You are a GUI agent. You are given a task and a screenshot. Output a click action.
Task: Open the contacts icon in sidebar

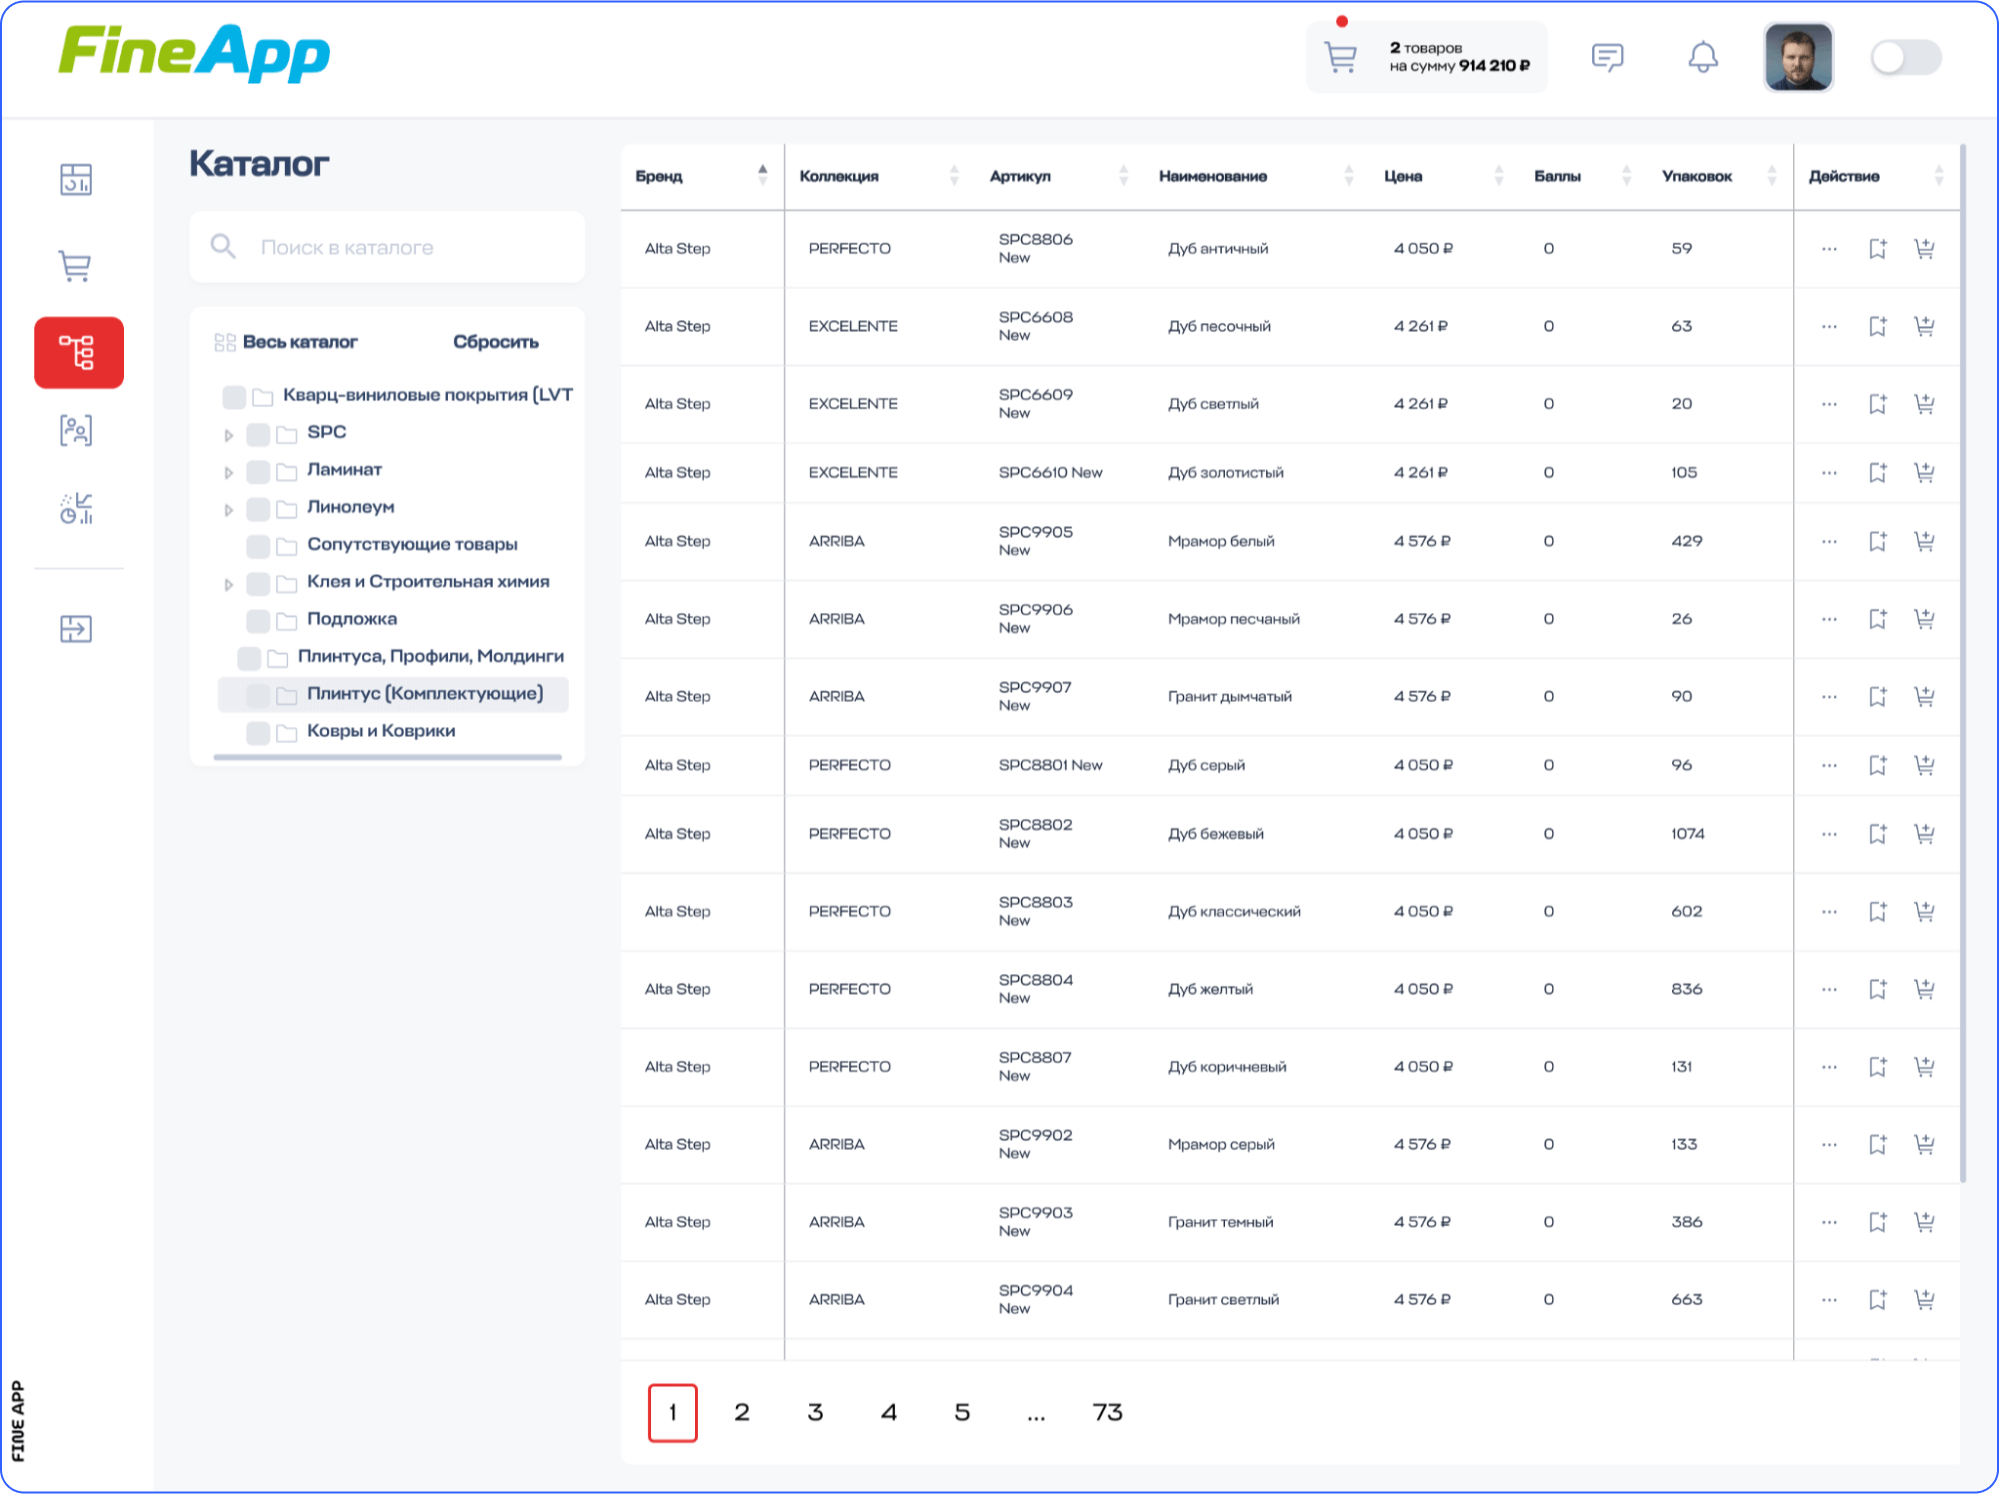click(76, 431)
